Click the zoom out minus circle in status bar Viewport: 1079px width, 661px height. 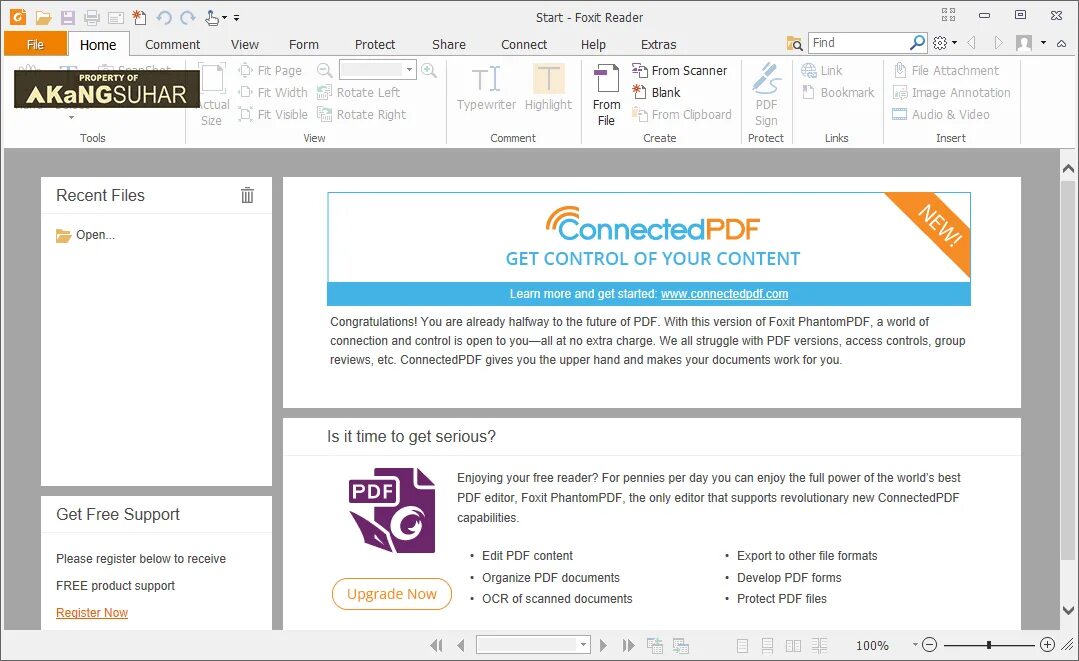pyautogui.click(x=930, y=644)
